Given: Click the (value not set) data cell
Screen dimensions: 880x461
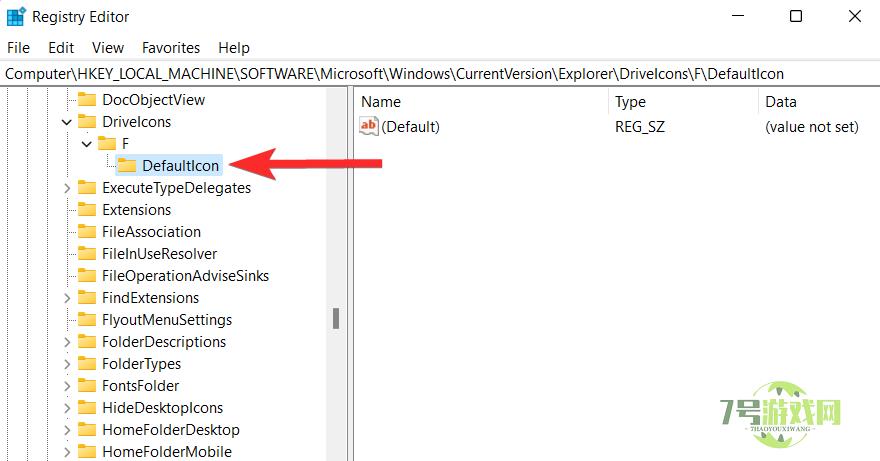Looking at the screenshot, I should [x=812, y=127].
